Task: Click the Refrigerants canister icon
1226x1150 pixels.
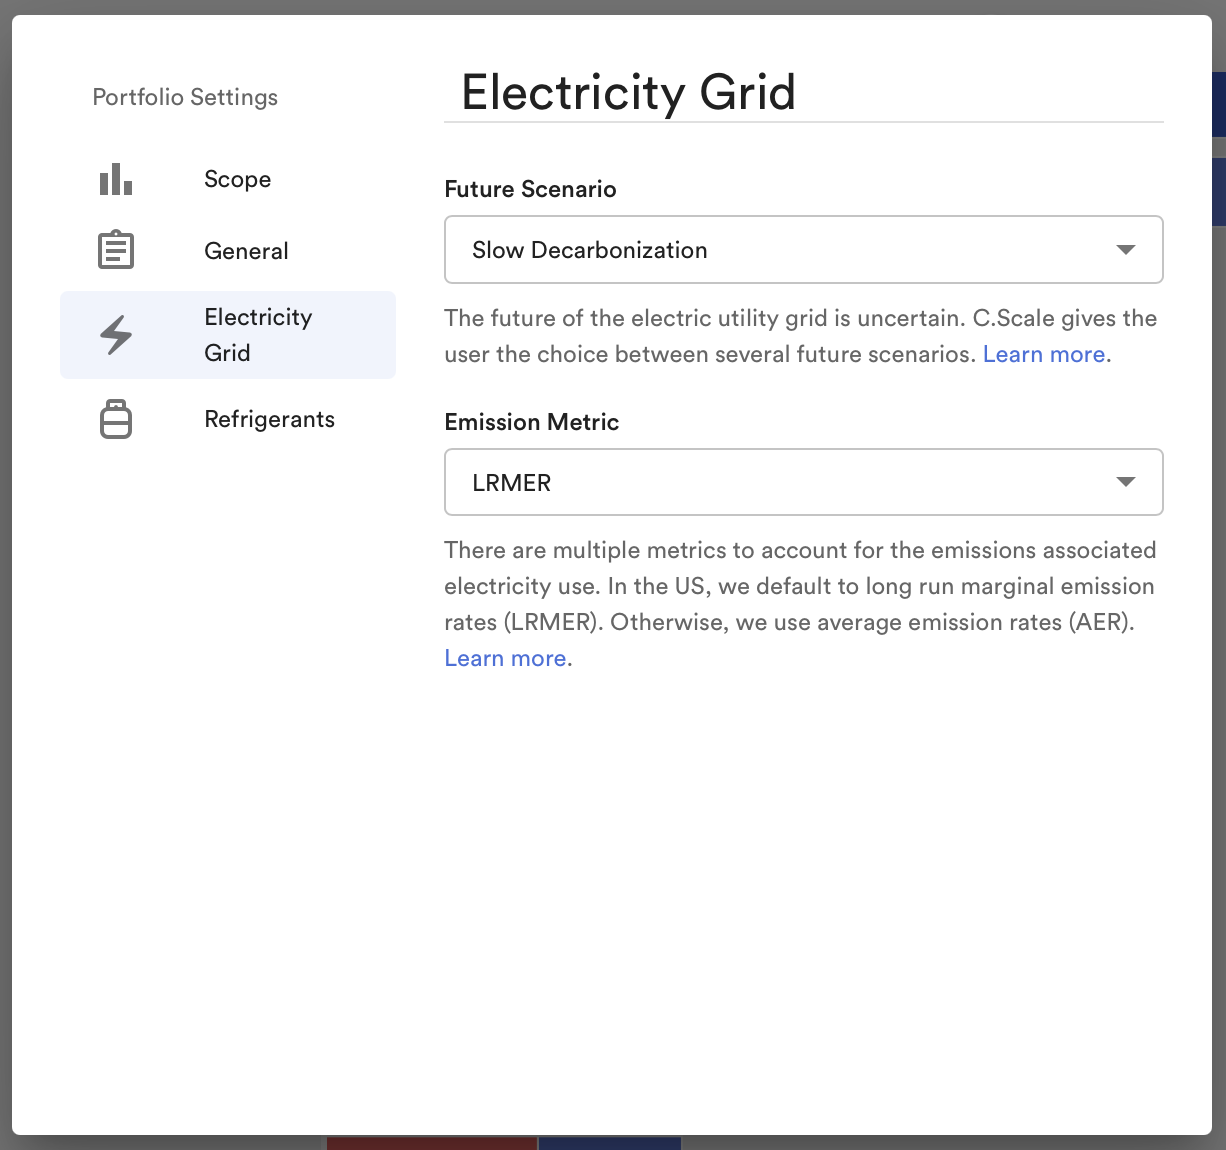Action: (116, 419)
